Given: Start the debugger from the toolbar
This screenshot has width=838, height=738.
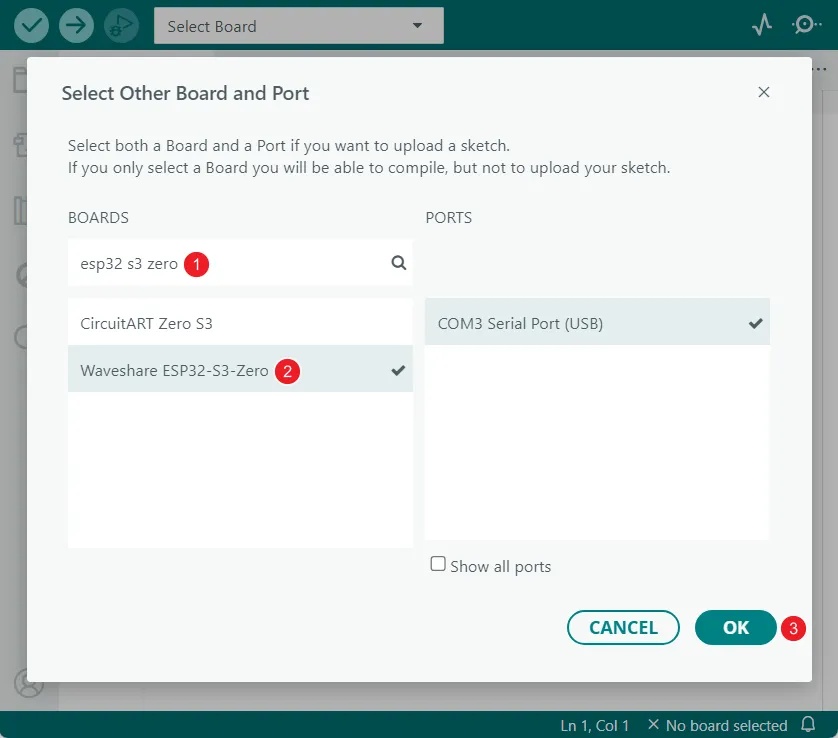Looking at the screenshot, I should pyautogui.click(x=121, y=26).
